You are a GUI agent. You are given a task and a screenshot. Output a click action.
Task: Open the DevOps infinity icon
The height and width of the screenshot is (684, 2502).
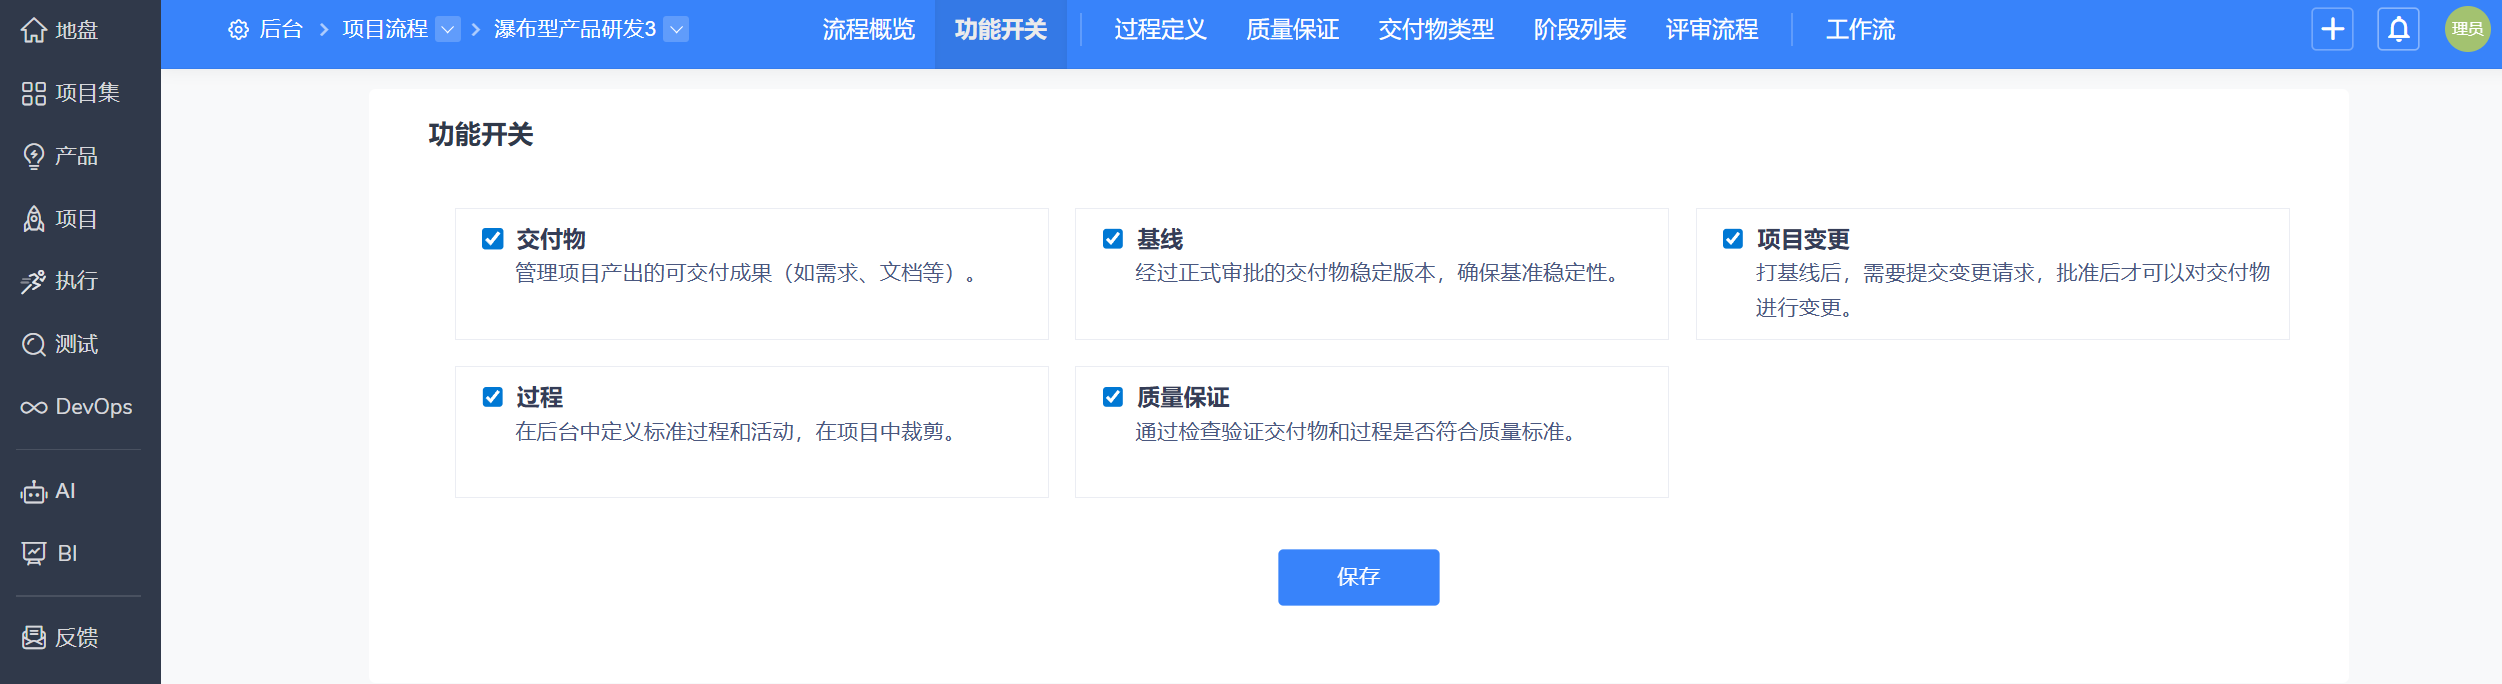click(34, 407)
